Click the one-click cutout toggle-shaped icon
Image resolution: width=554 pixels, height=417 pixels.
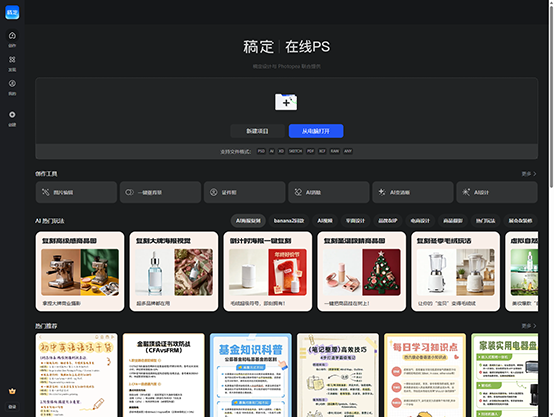pos(130,192)
